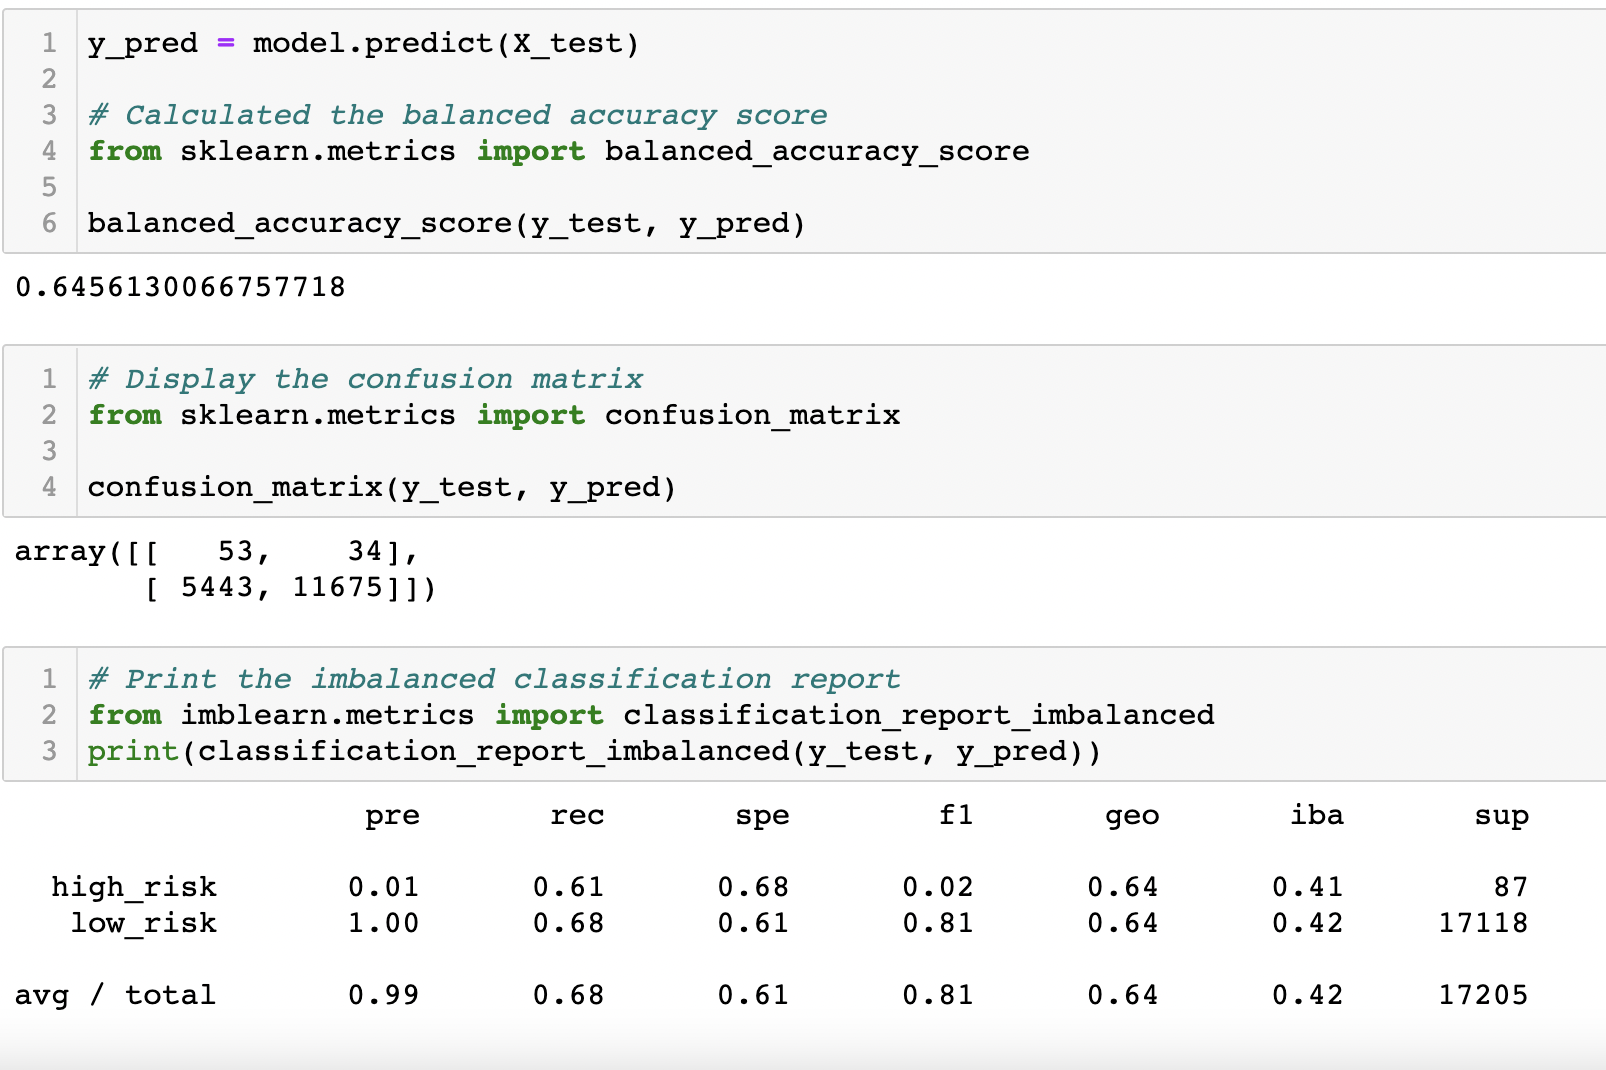Click the 'spe' column header
This screenshot has width=1606, height=1070.
pos(763,817)
